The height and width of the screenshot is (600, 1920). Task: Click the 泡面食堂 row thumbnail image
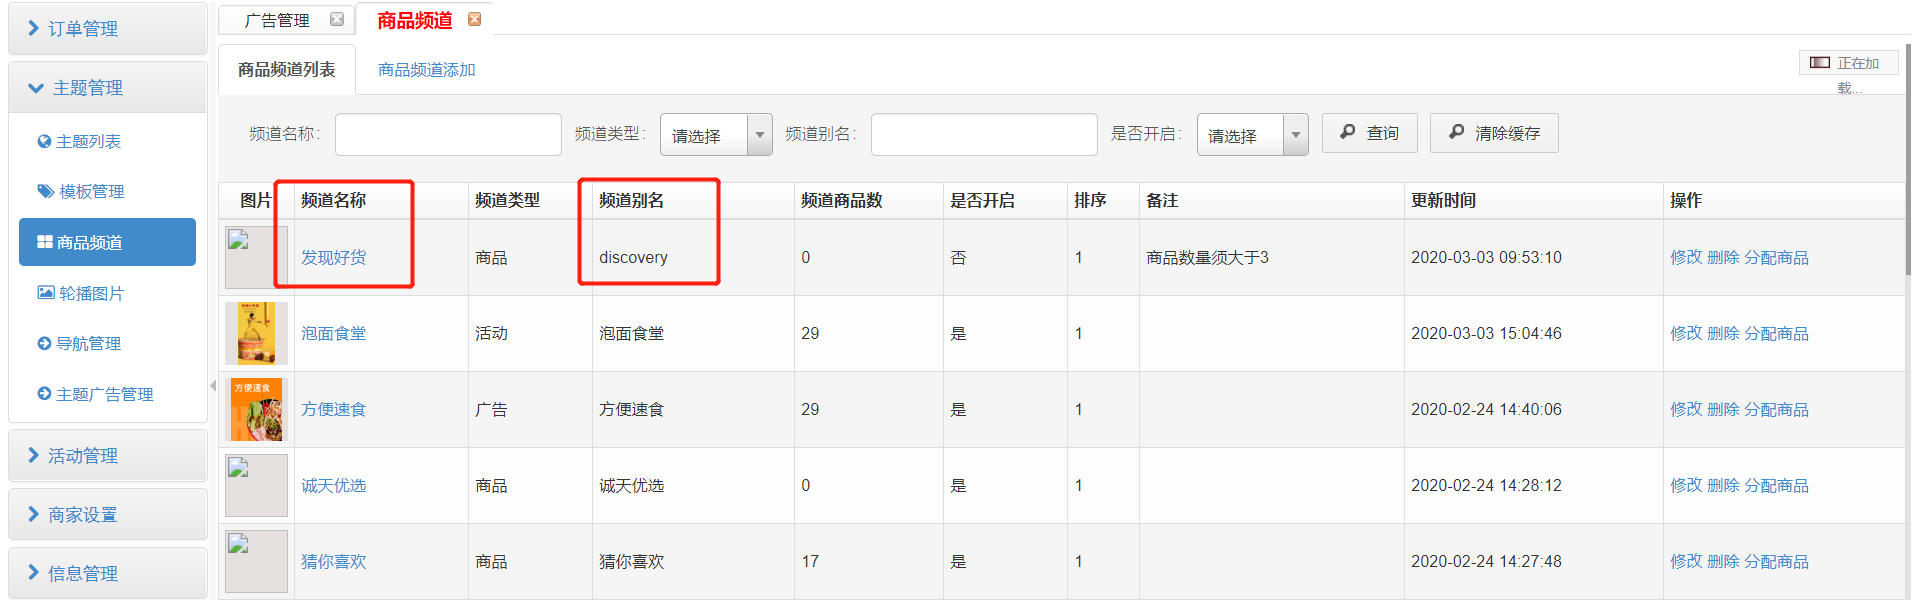(256, 333)
